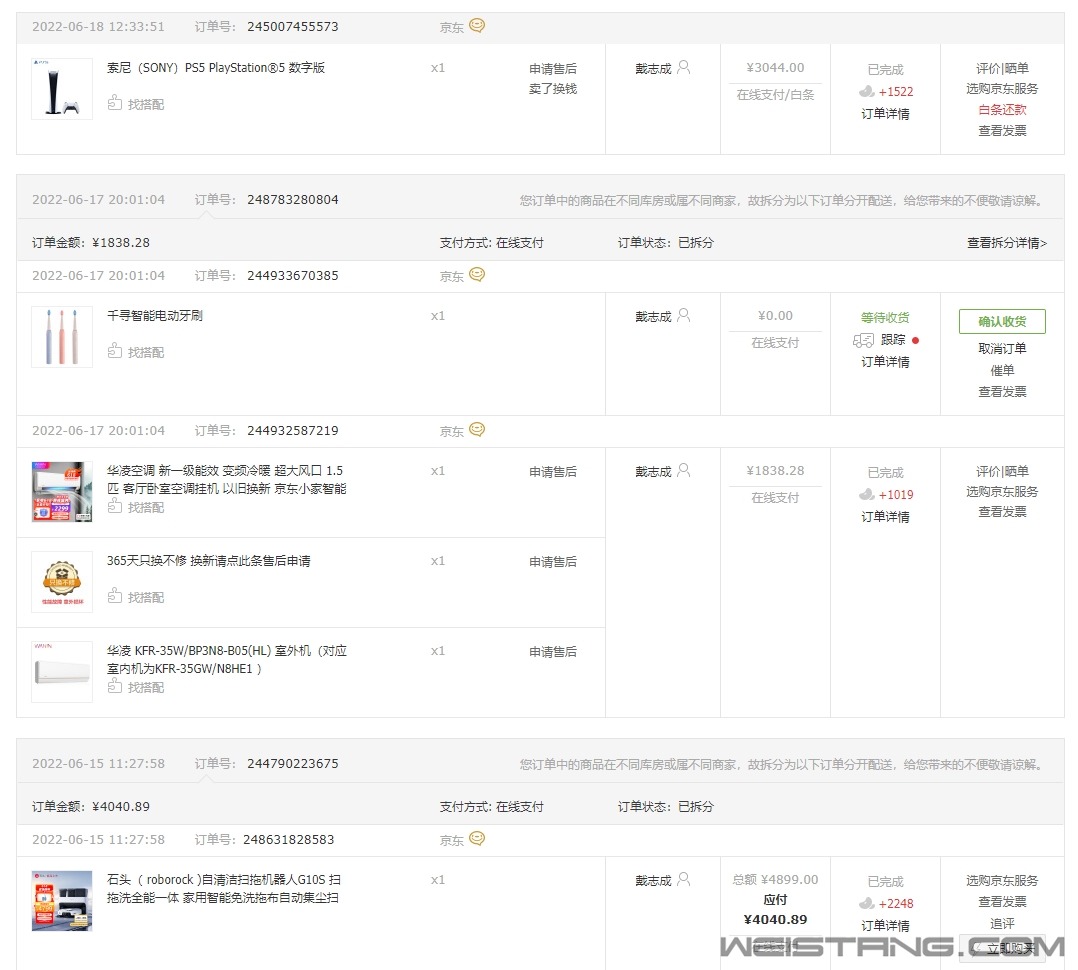Open product title 365天只换不修 换新请点此条售后申请
The width and height of the screenshot is (1078, 970).
point(208,560)
